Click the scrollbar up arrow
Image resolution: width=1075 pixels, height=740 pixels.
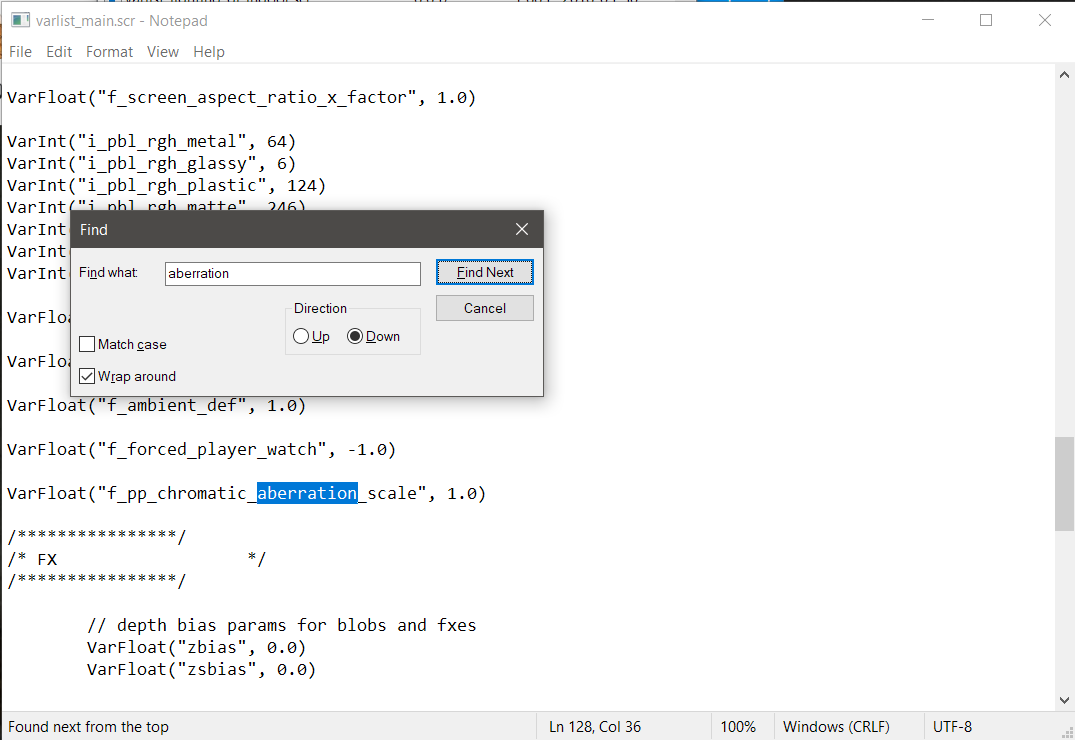(x=1064, y=75)
